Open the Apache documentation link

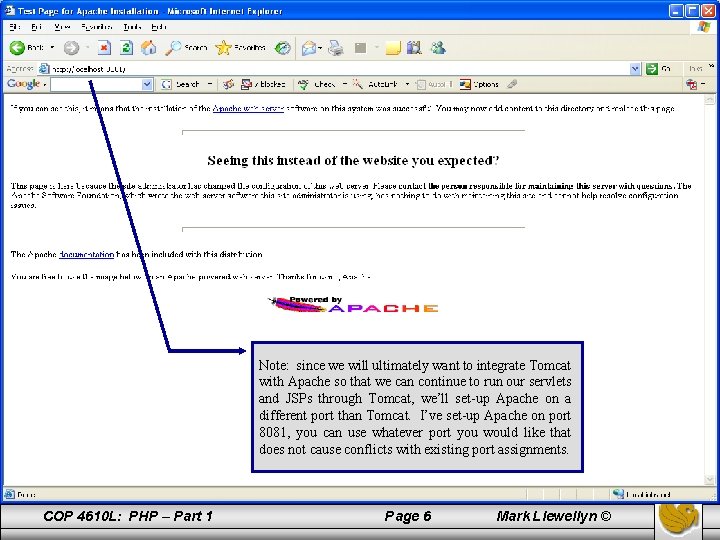click(86, 254)
